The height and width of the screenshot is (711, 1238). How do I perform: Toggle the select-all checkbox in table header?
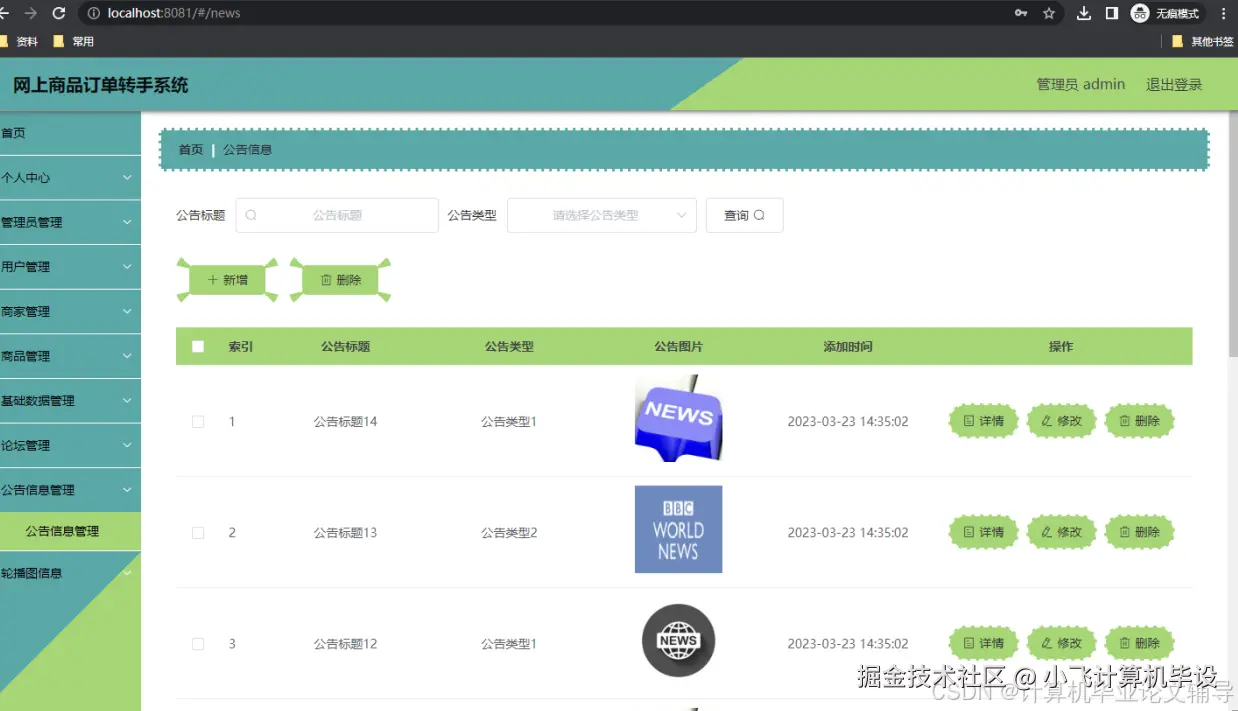[x=198, y=346]
